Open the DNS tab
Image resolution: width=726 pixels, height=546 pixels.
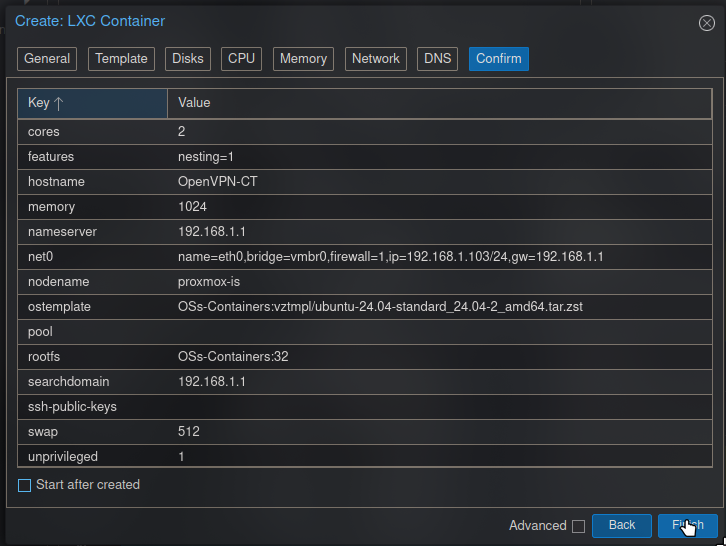(x=438, y=59)
